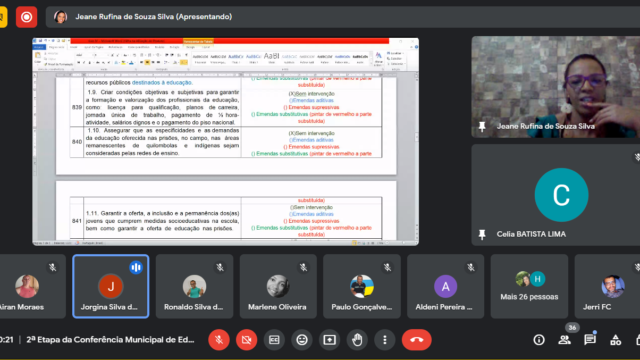640x360 pixels.
Task: Open the chat messages icon
Action: pyautogui.click(x=590, y=340)
